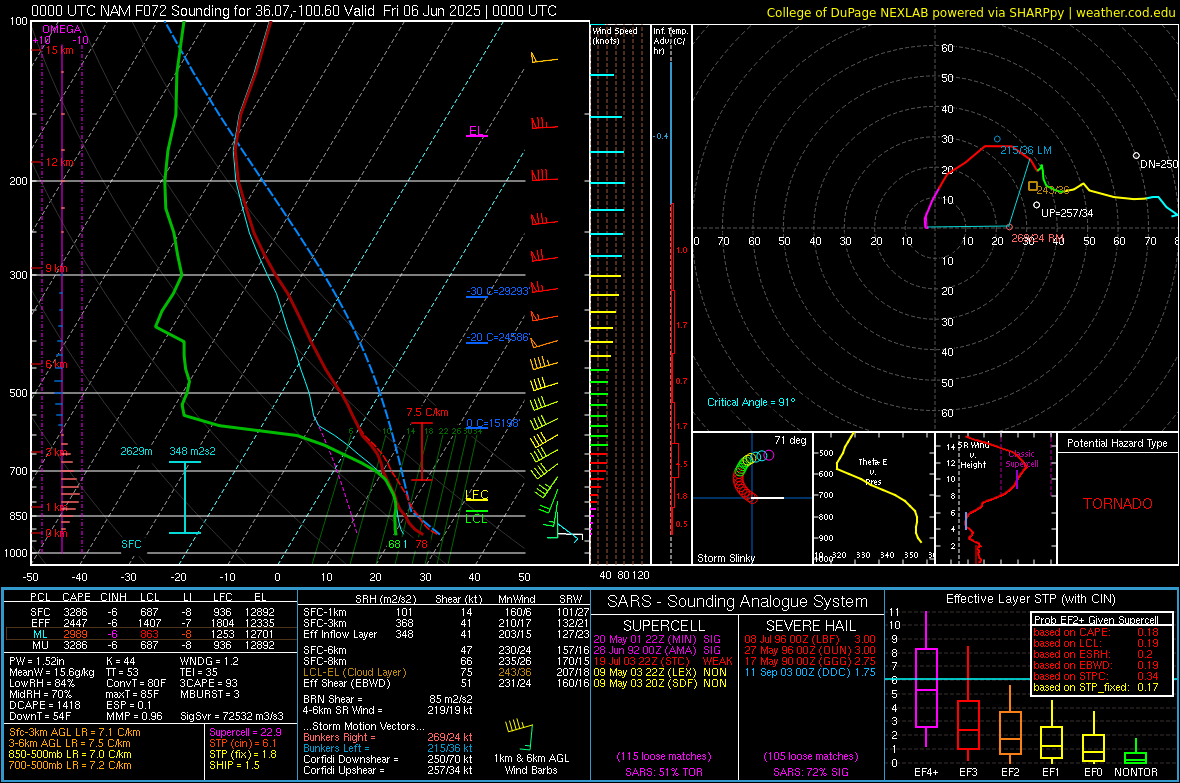Image resolution: width=1180 pixels, height=783 pixels.
Task: Select the 15 km height label
Action: 60,50
